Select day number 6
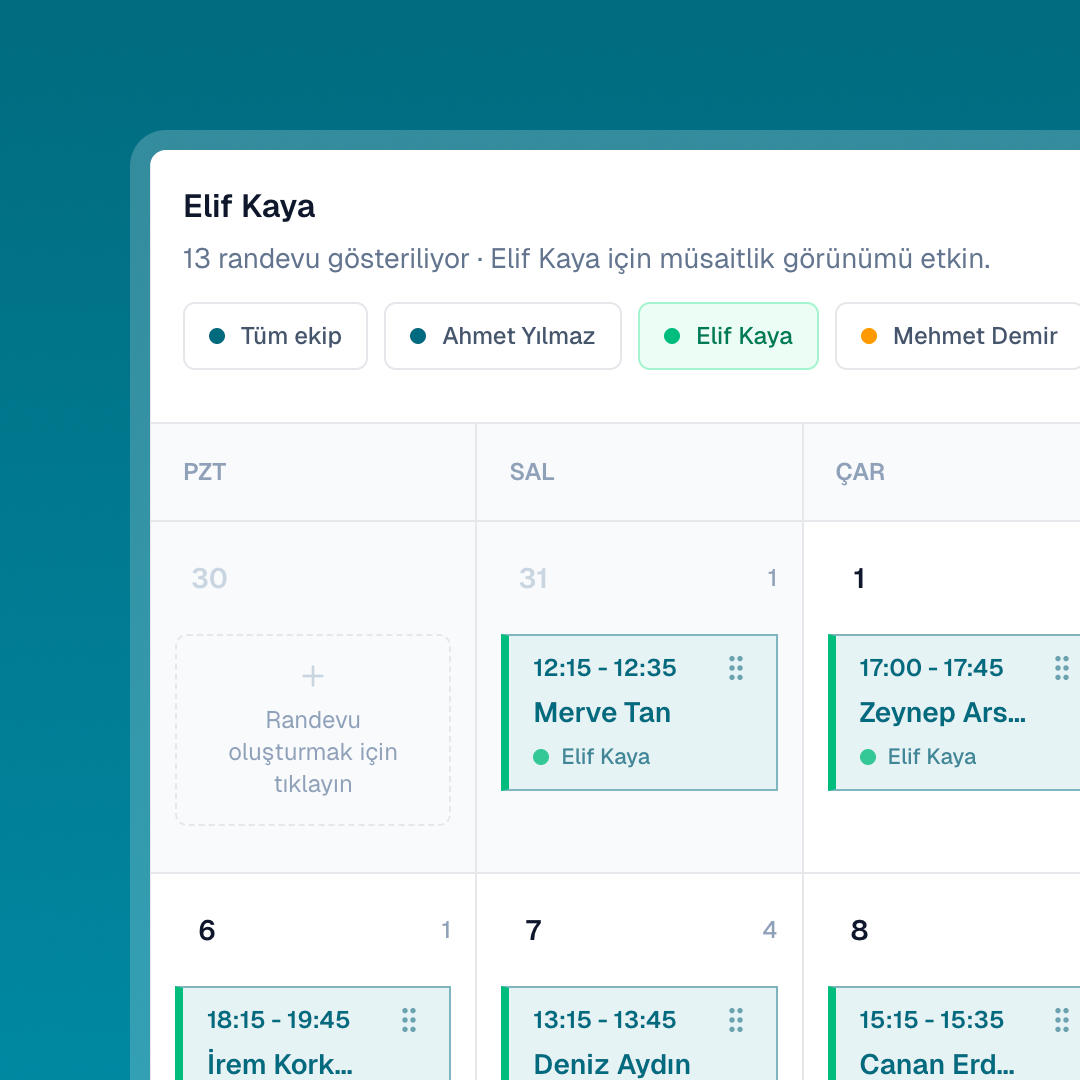 (207, 931)
